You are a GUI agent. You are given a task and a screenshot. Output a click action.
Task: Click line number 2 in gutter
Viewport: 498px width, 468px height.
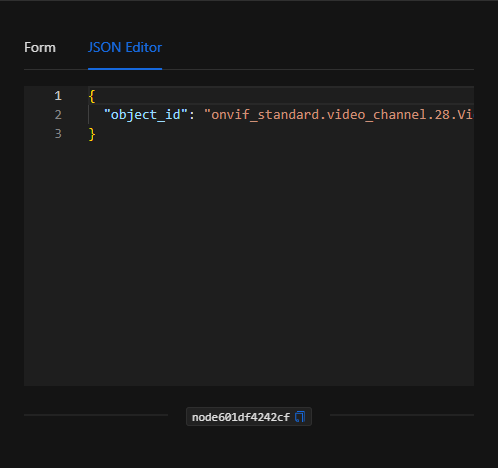pos(58,115)
